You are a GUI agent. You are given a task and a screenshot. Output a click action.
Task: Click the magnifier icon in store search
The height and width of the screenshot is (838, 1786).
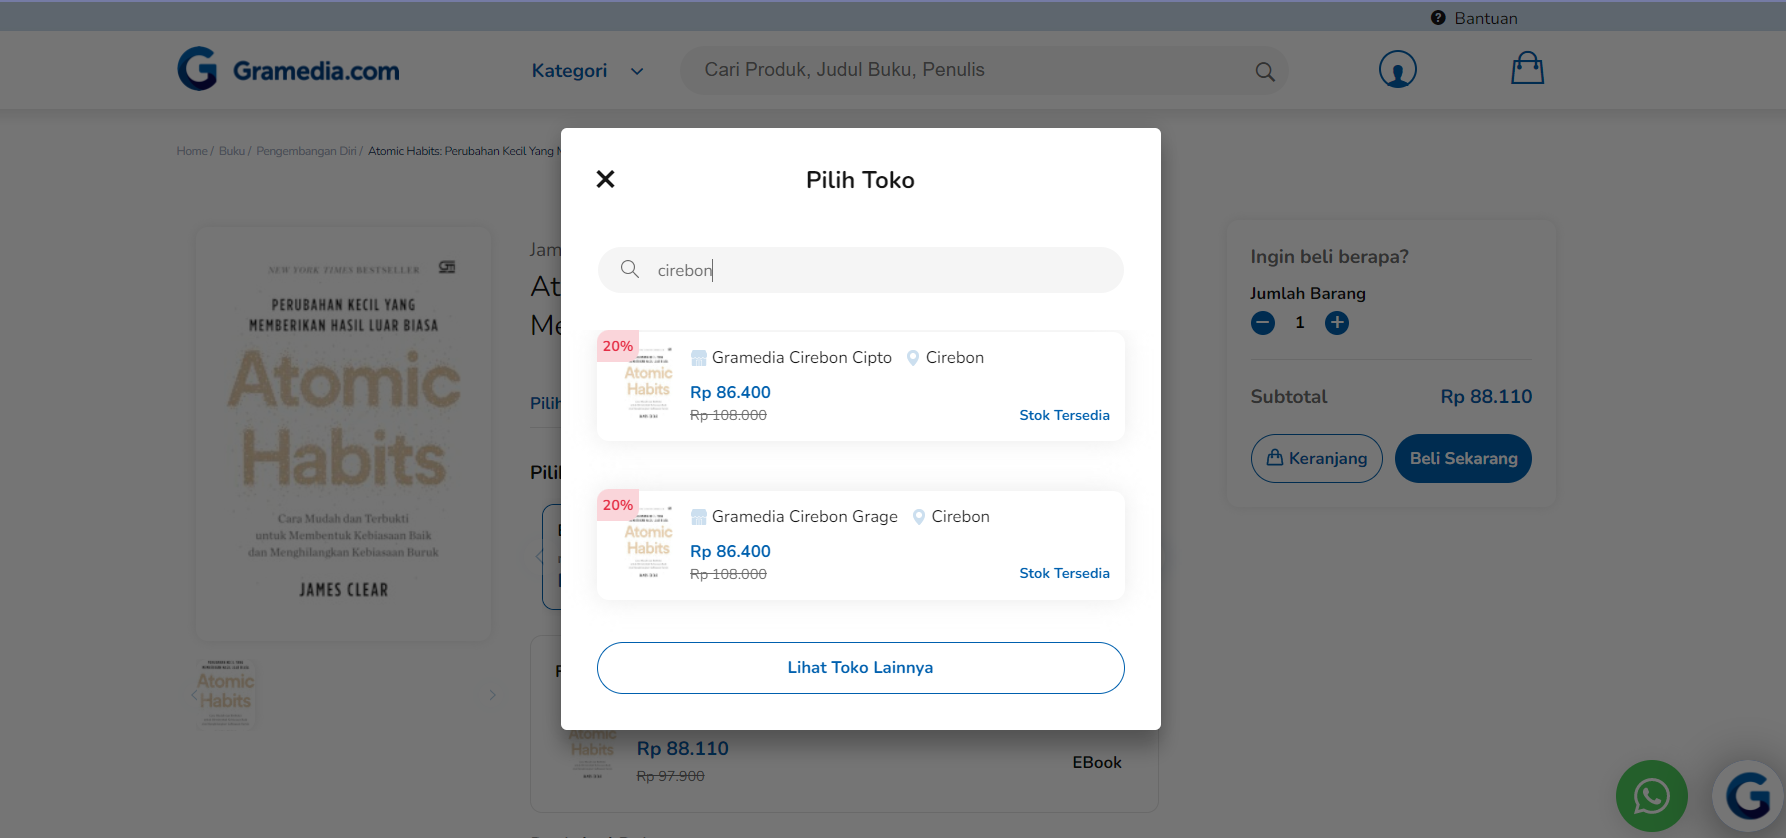630,269
